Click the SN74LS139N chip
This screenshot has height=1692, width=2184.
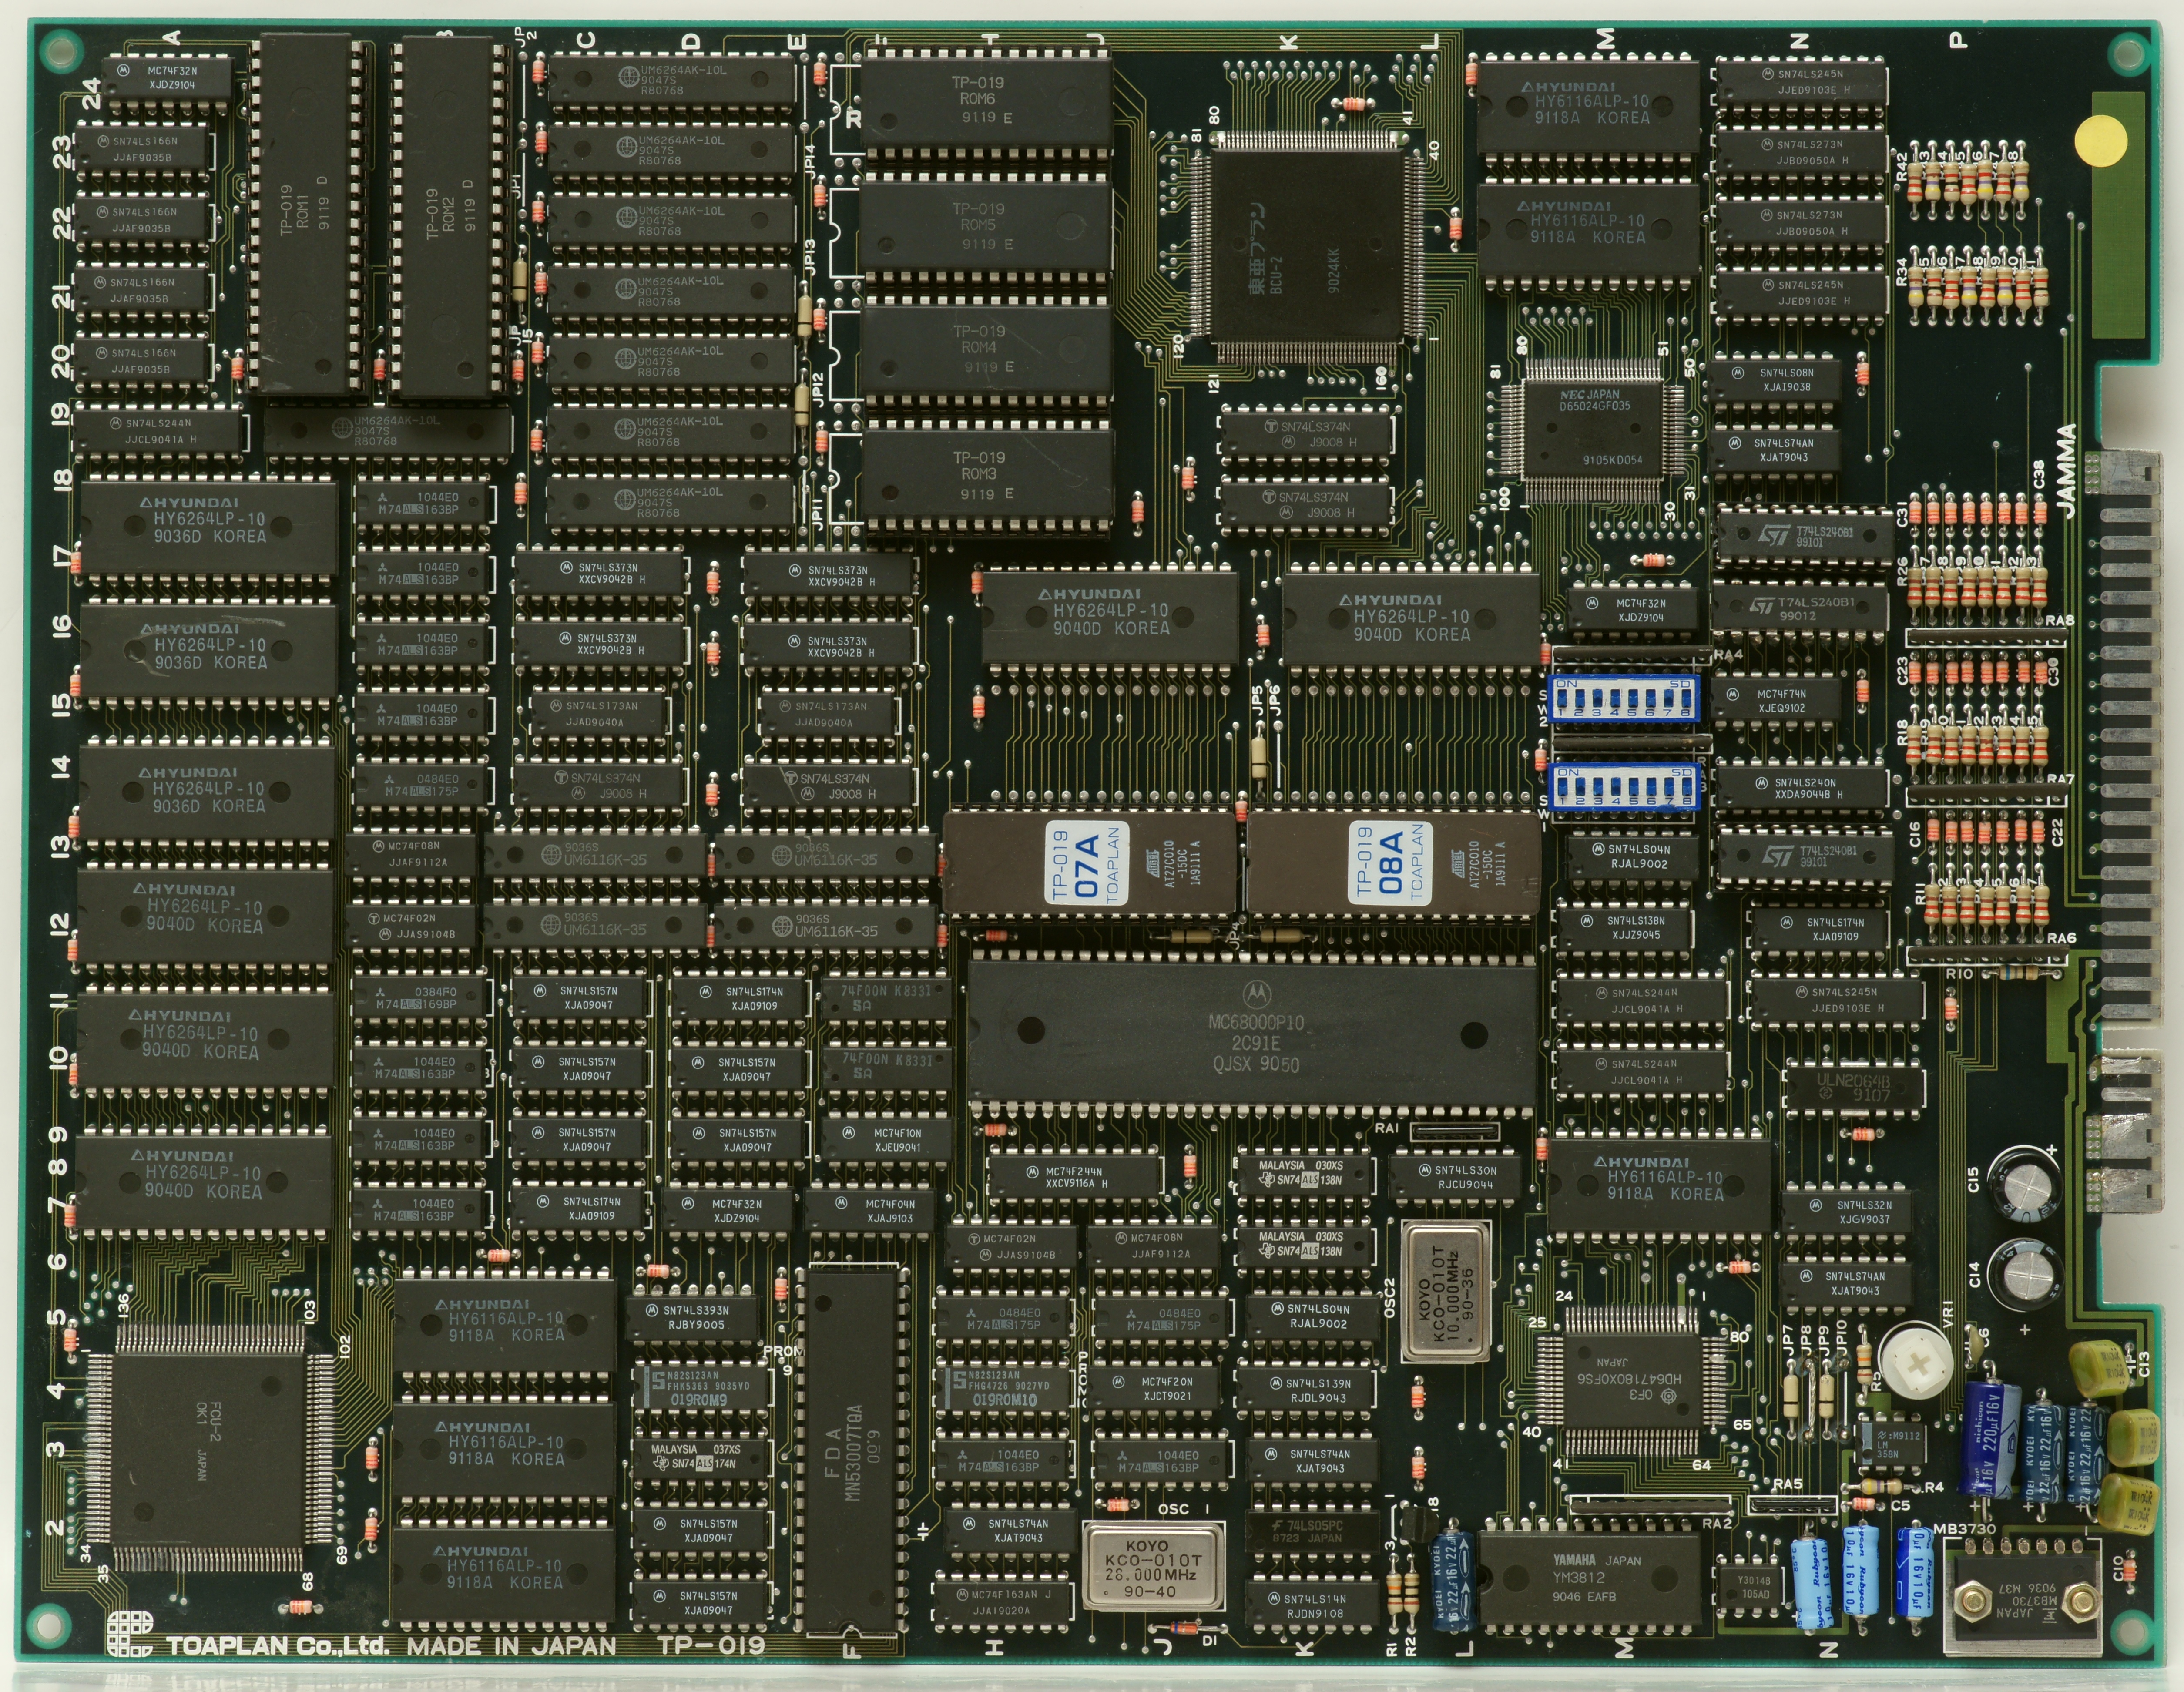pos(1312,1391)
